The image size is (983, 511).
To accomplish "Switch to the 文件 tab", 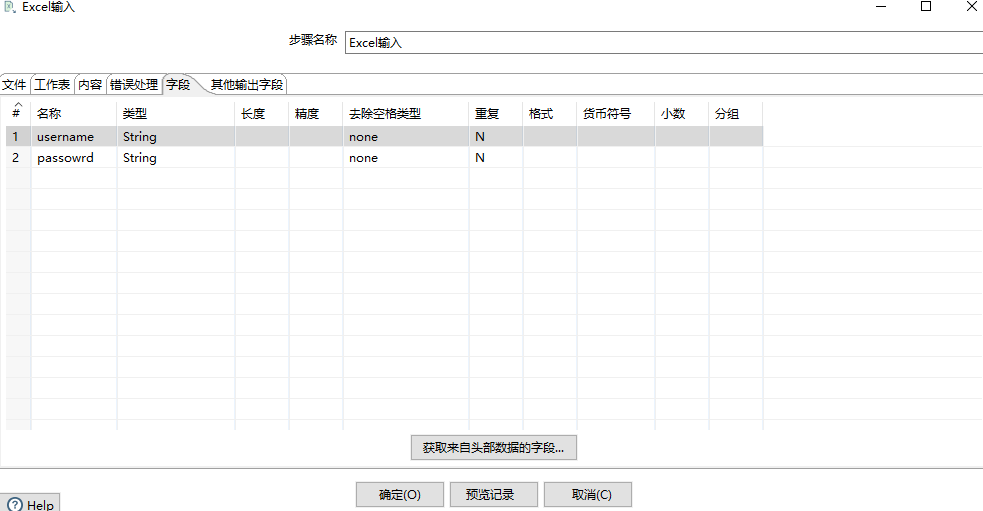I will tap(14, 85).
